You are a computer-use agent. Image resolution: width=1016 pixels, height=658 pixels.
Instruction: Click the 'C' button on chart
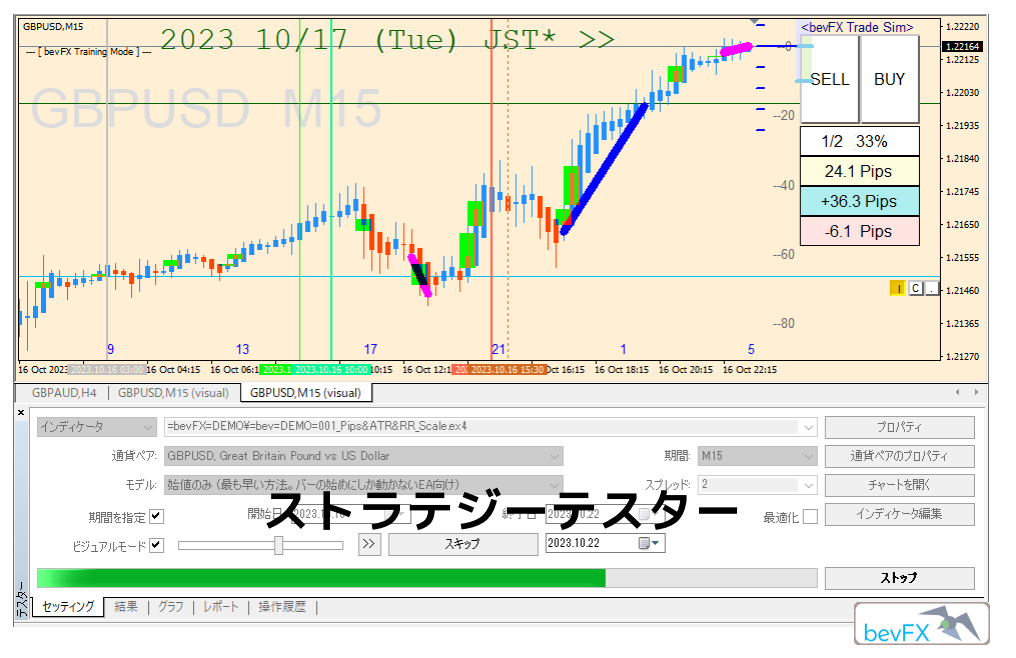click(x=916, y=288)
